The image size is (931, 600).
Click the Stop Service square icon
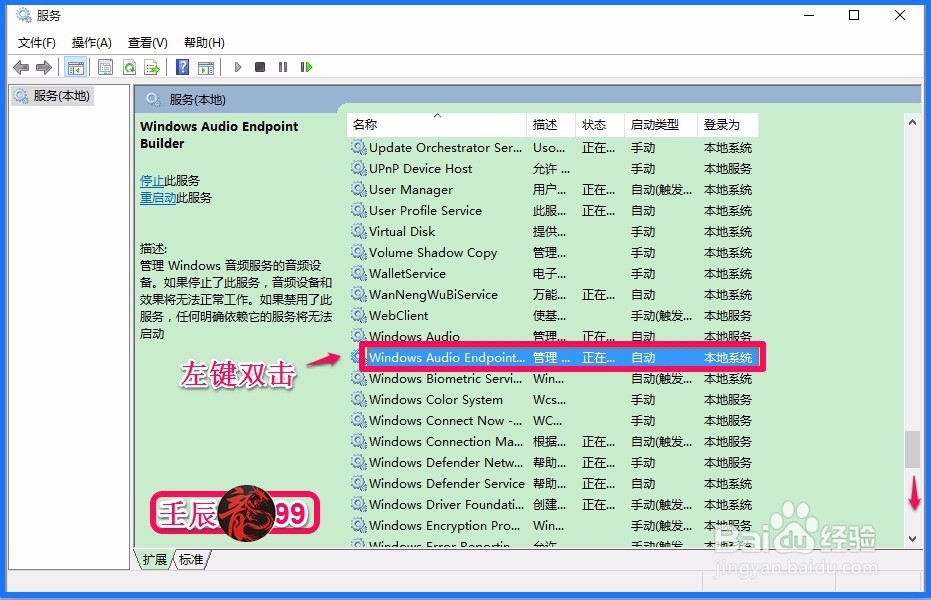pos(259,67)
